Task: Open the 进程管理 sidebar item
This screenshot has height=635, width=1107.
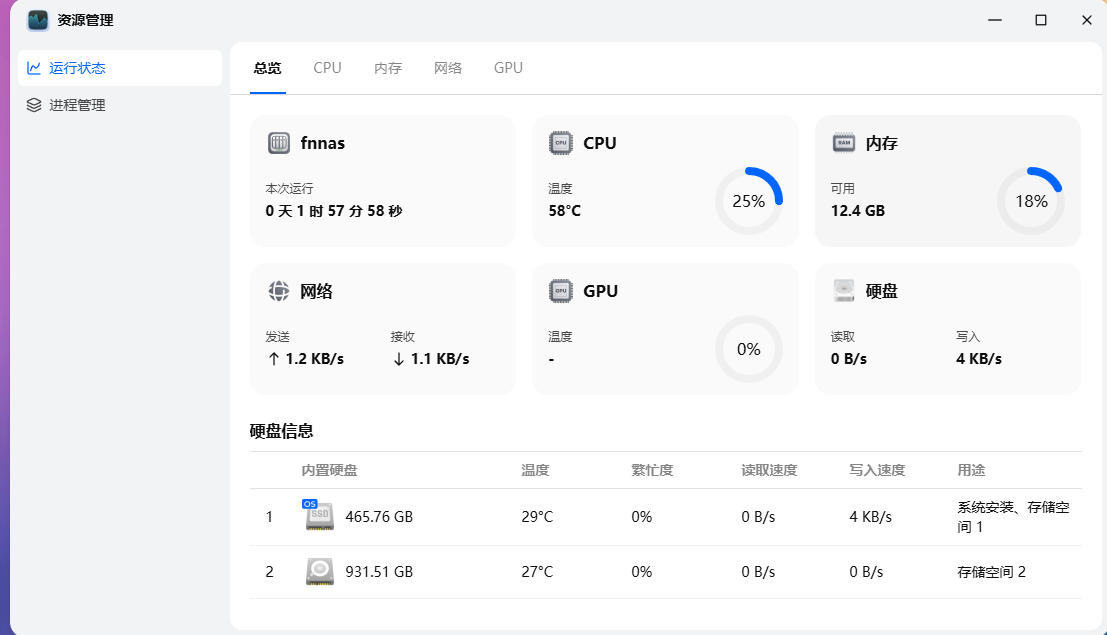Action: (120, 105)
